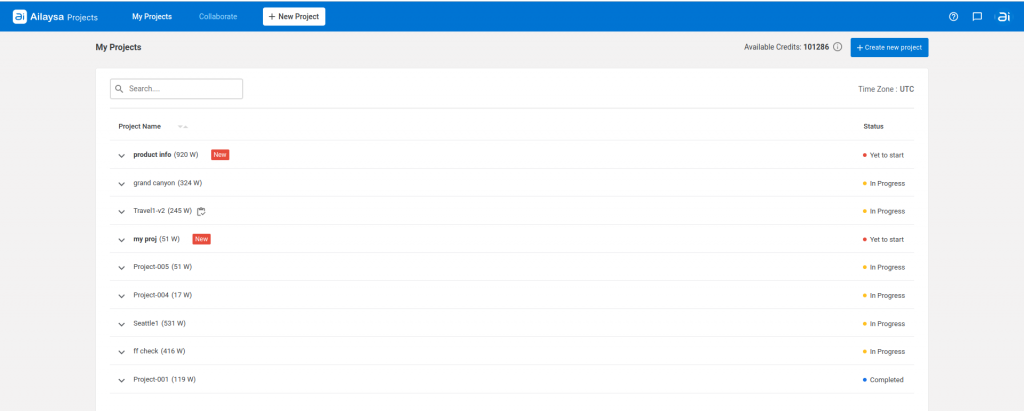Open the ff check project name
The width and height of the screenshot is (1024, 411).
[146, 352]
